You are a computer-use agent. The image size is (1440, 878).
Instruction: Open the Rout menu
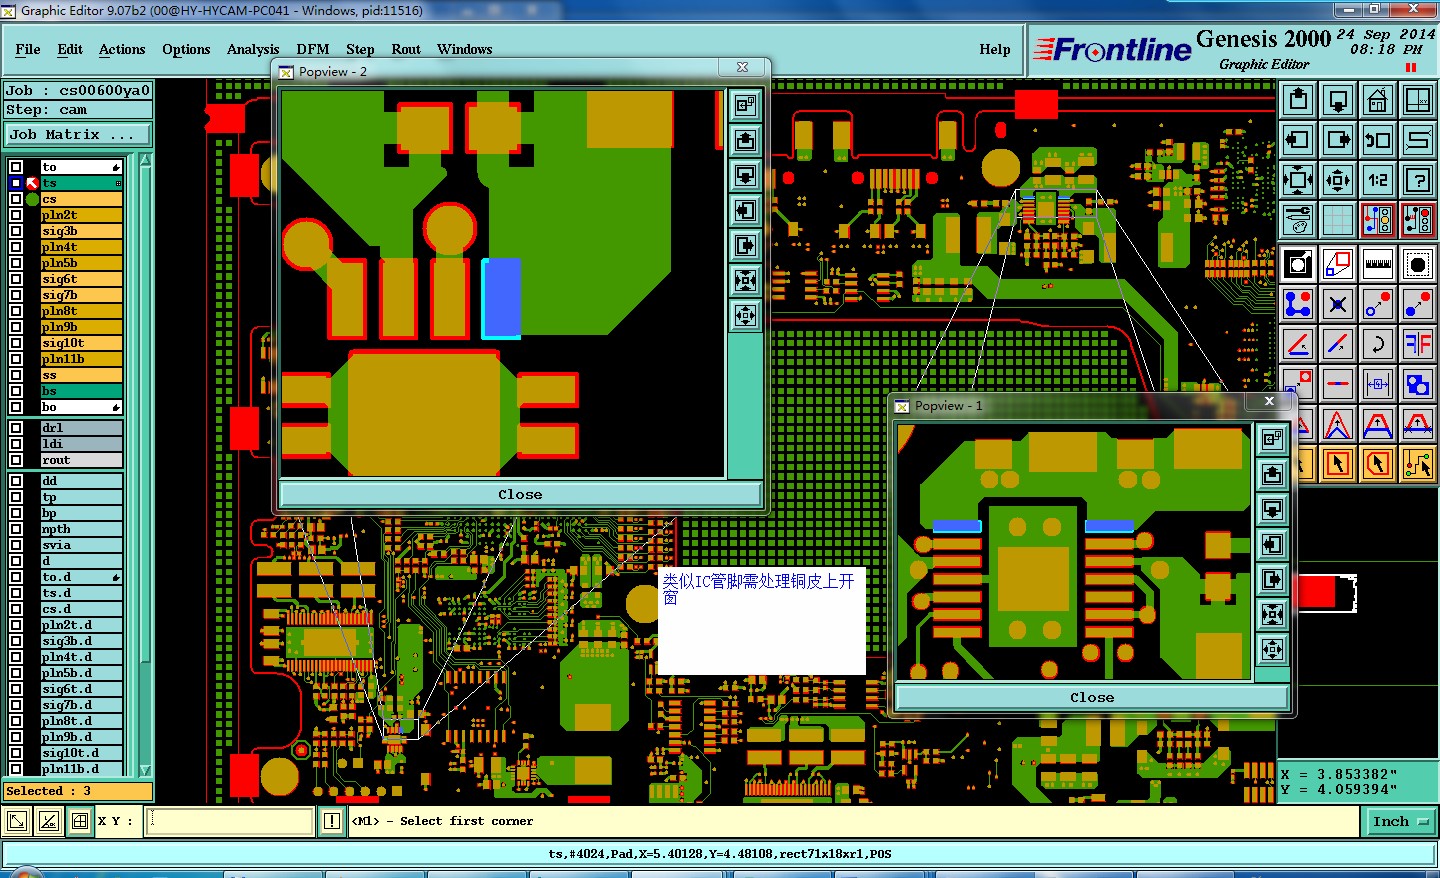406,49
